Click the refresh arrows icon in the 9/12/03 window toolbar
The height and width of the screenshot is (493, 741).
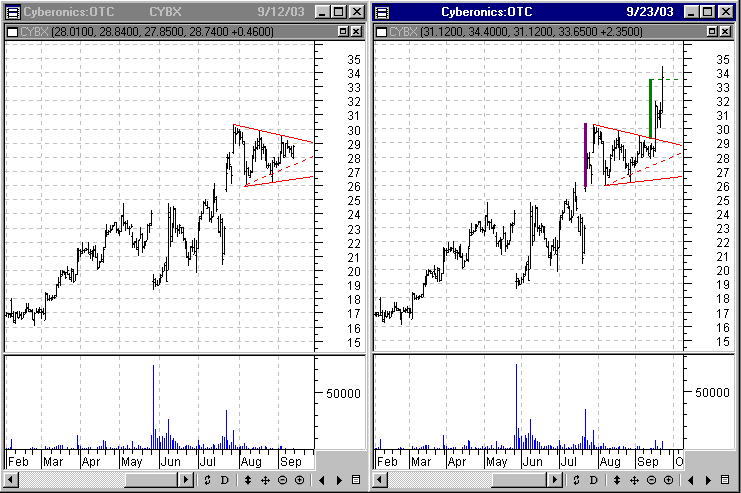point(207,480)
